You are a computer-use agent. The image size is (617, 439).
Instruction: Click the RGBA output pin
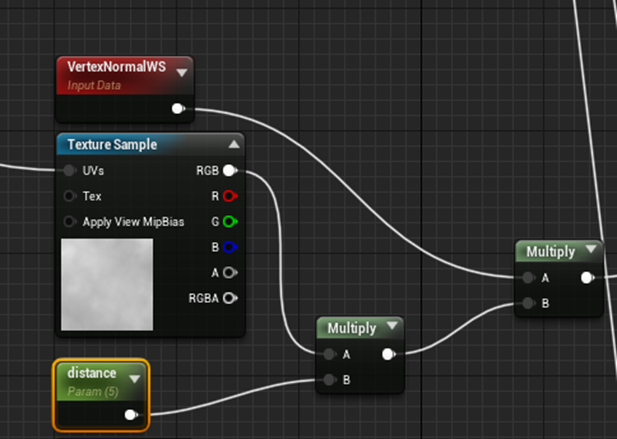pyautogui.click(x=230, y=298)
